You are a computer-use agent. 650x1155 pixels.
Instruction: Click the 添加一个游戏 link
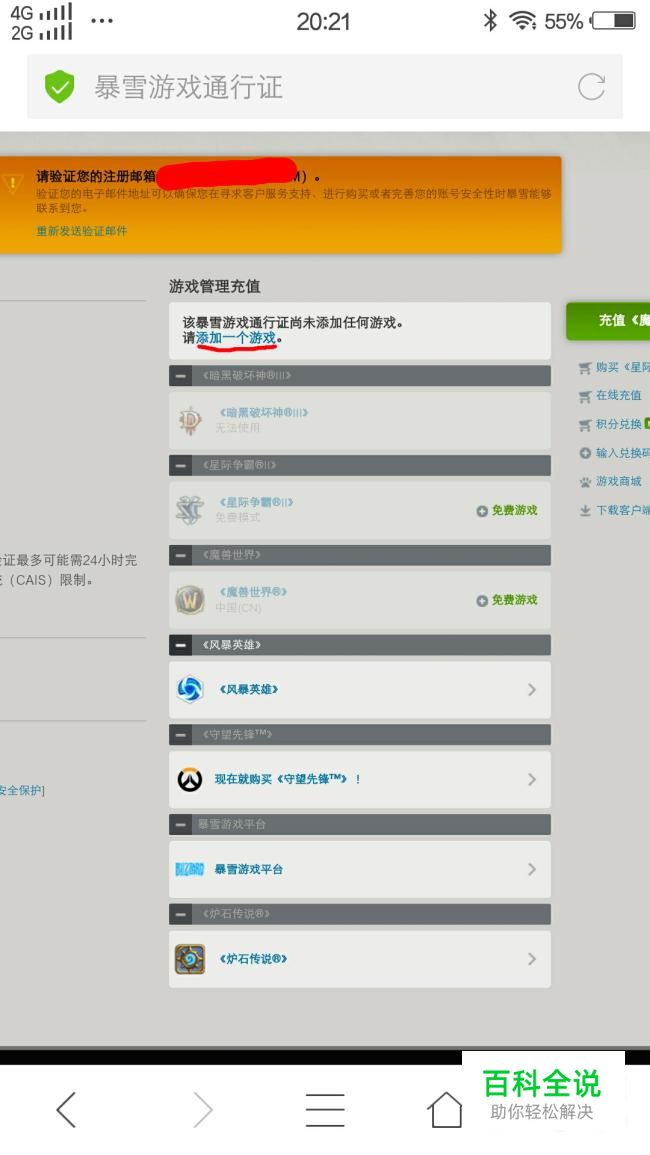coord(236,338)
